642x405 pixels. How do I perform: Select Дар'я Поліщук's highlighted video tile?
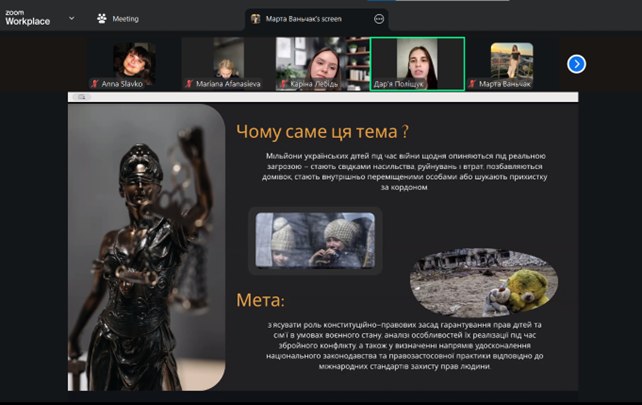(417, 60)
